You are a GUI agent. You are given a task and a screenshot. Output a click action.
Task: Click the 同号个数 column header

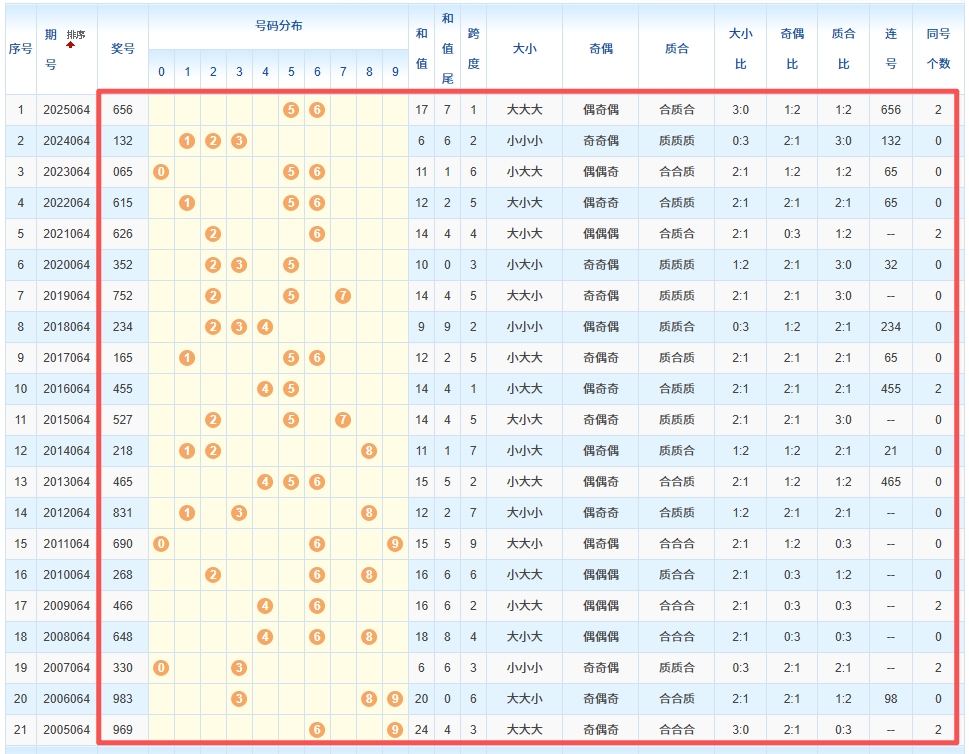938,49
